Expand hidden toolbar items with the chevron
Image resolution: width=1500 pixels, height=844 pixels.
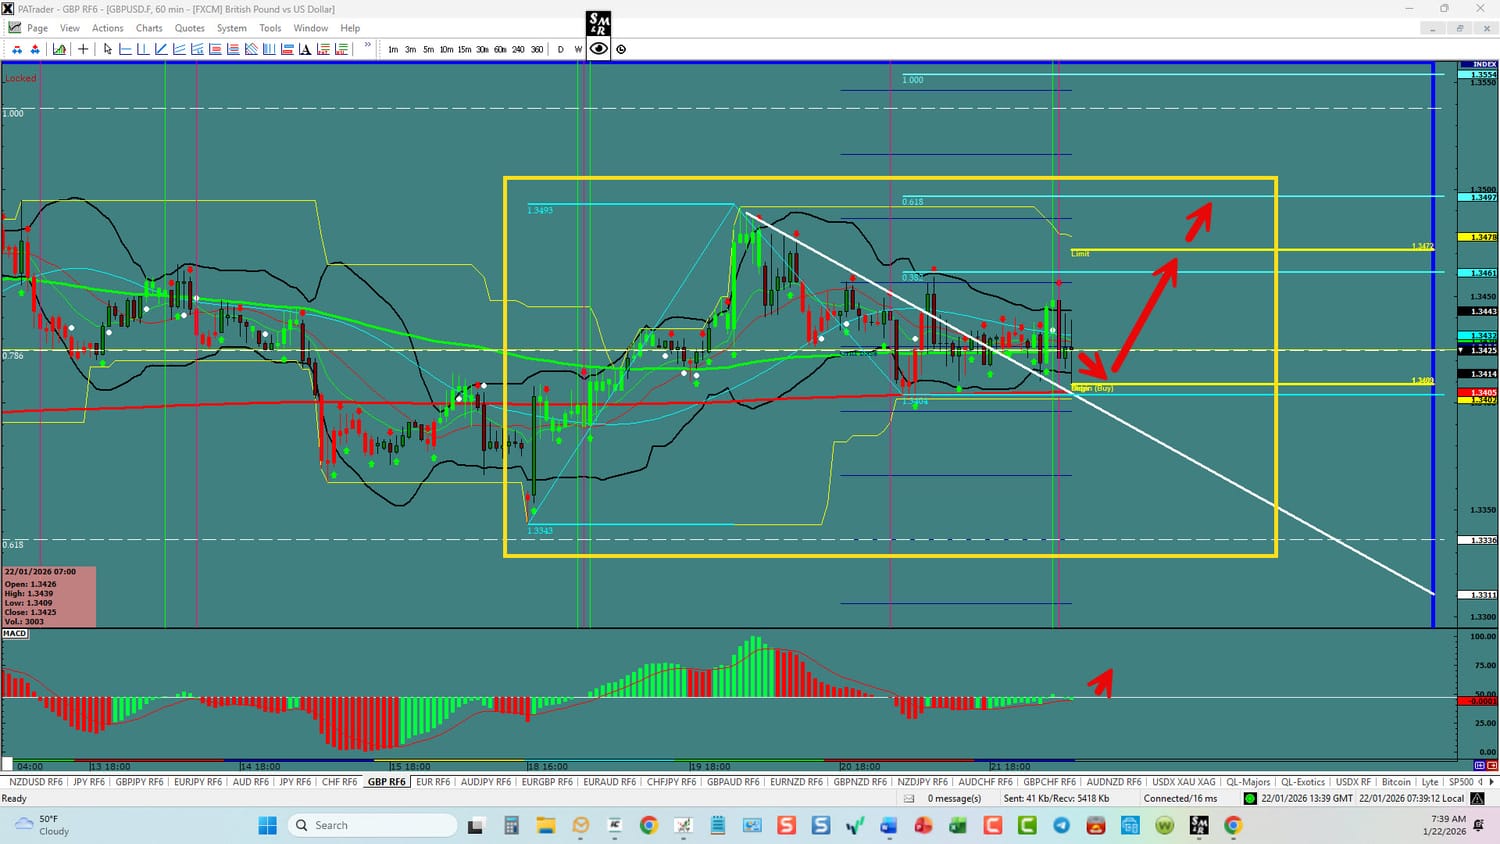click(367, 45)
